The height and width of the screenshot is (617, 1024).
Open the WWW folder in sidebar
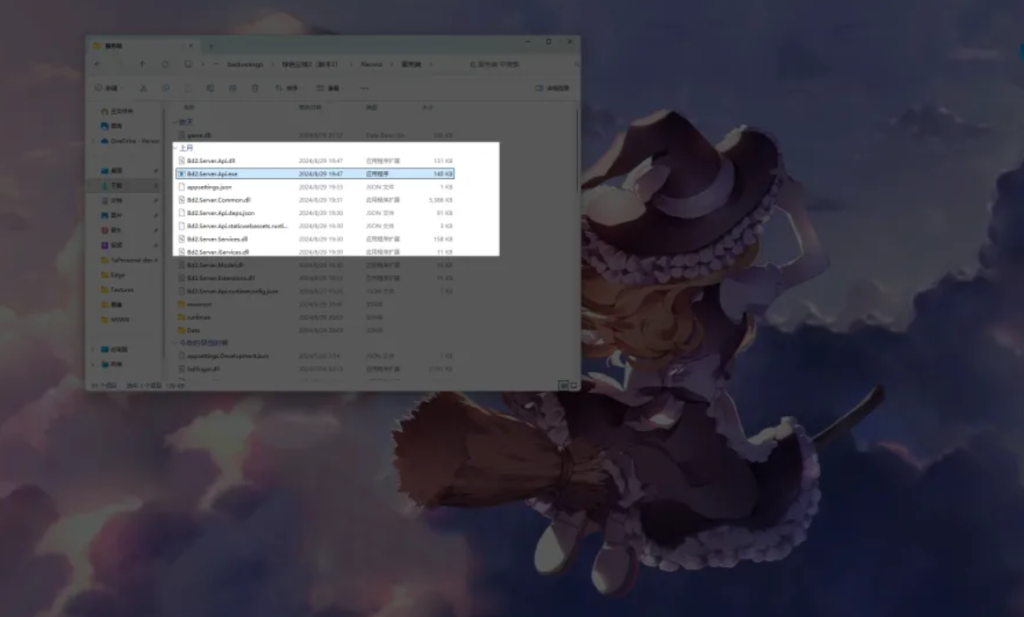(x=115, y=319)
